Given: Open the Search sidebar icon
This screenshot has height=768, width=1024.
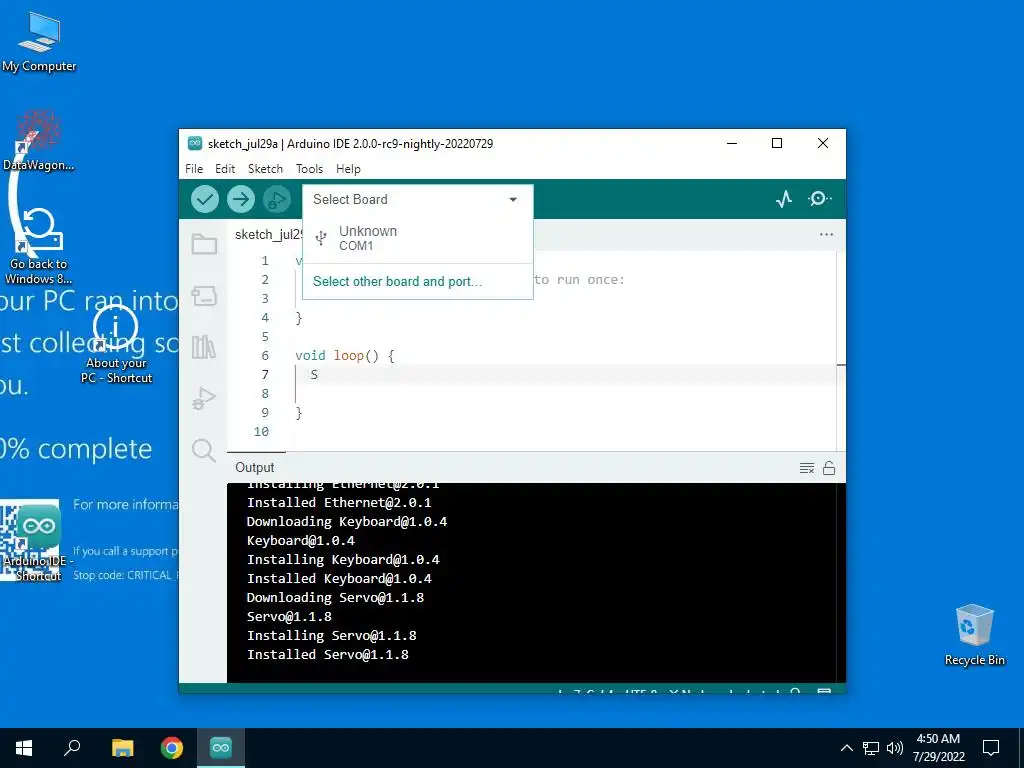Looking at the screenshot, I should (204, 450).
